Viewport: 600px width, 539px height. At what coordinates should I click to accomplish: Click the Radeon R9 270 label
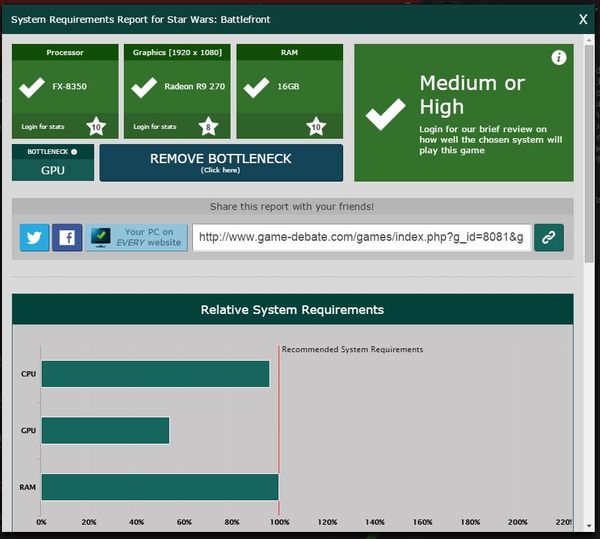pos(195,86)
